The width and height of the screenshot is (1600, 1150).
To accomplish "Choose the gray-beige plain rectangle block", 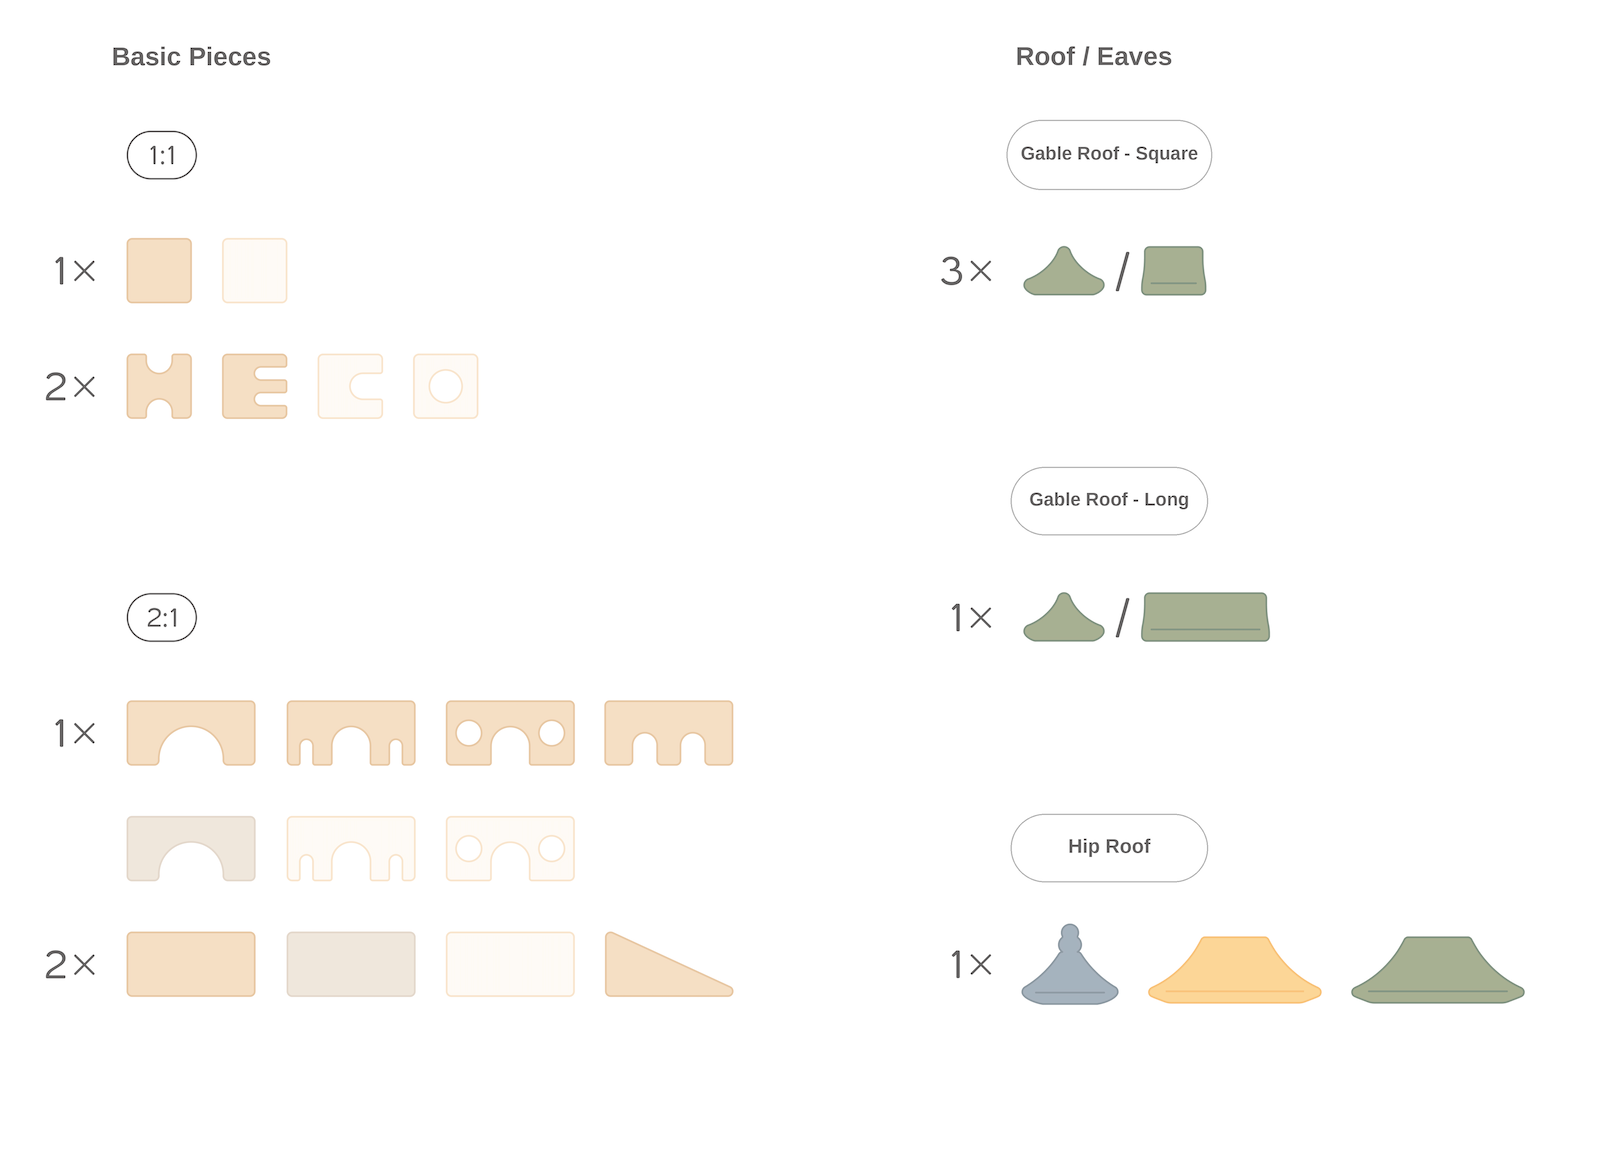I will [351, 964].
